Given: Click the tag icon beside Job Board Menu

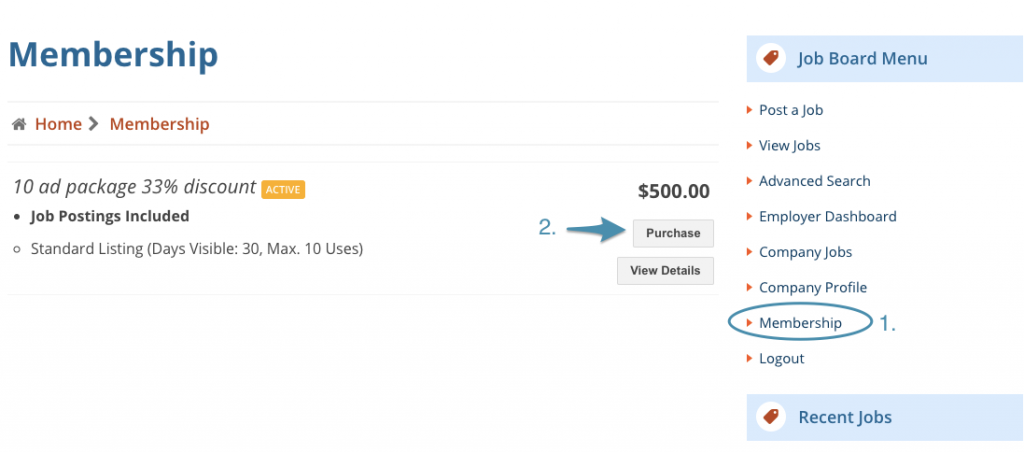Looking at the screenshot, I should pyautogui.click(x=770, y=59).
